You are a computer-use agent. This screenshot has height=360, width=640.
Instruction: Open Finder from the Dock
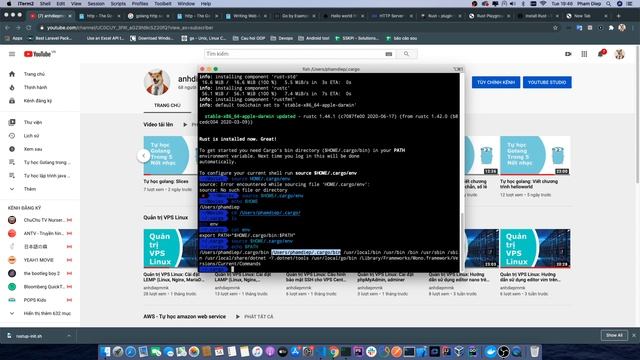tap(105, 351)
